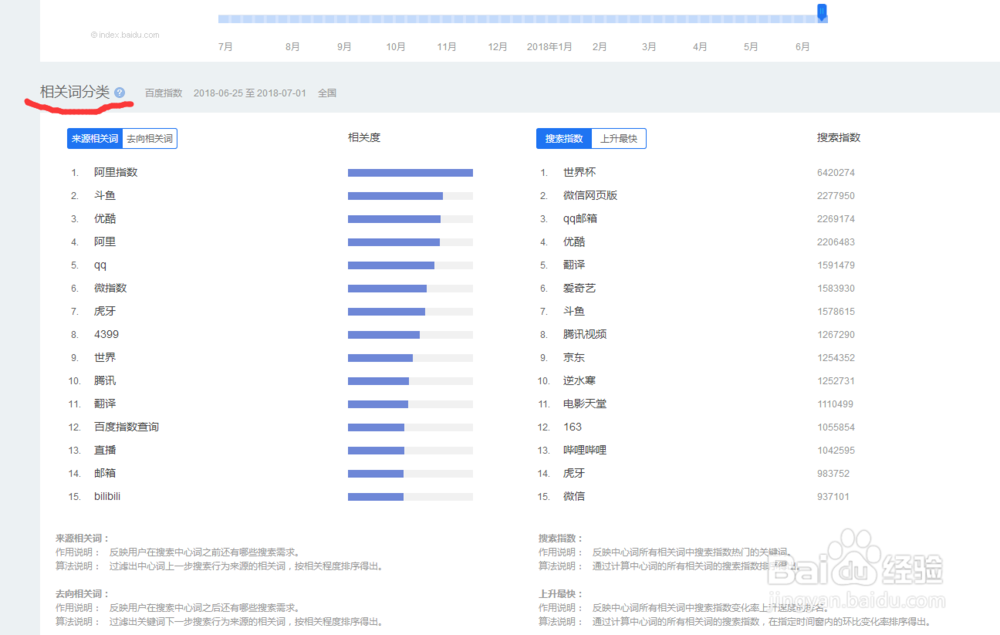The height and width of the screenshot is (635, 1000).
Task: Click 腾讯视频 in the search index list
Action: (585, 334)
